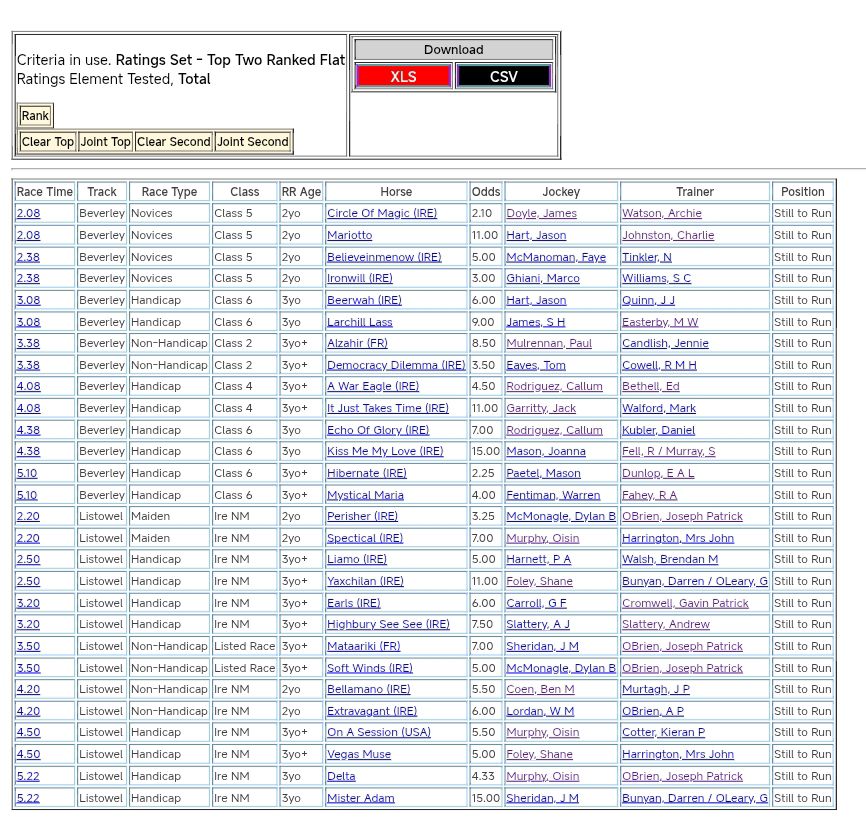Screen dimensions: 866x823
Task: Download the ratings as CSV
Action: [x=503, y=77]
